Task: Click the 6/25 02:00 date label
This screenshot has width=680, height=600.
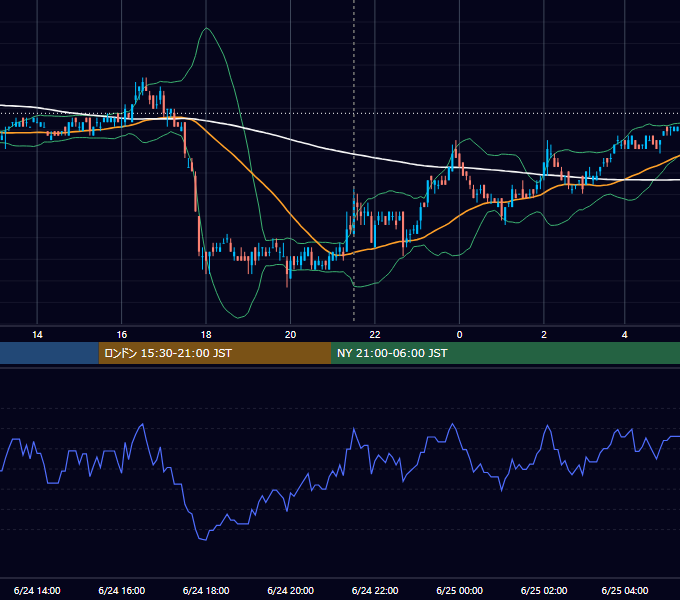Action: click(544, 590)
